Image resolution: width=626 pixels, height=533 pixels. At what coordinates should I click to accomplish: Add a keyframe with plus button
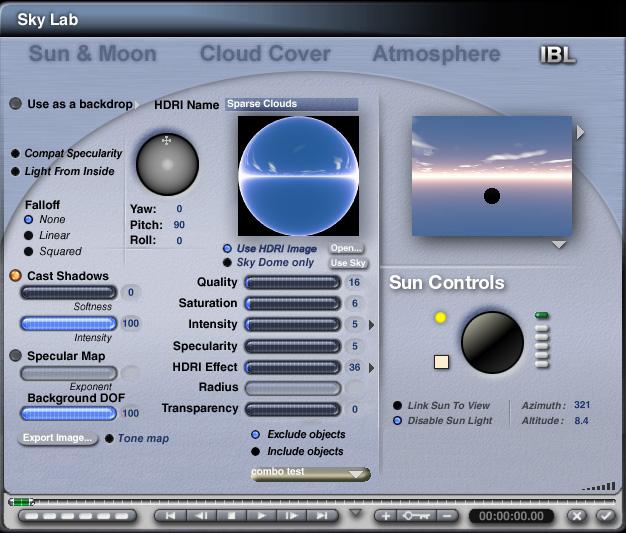click(x=386, y=516)
